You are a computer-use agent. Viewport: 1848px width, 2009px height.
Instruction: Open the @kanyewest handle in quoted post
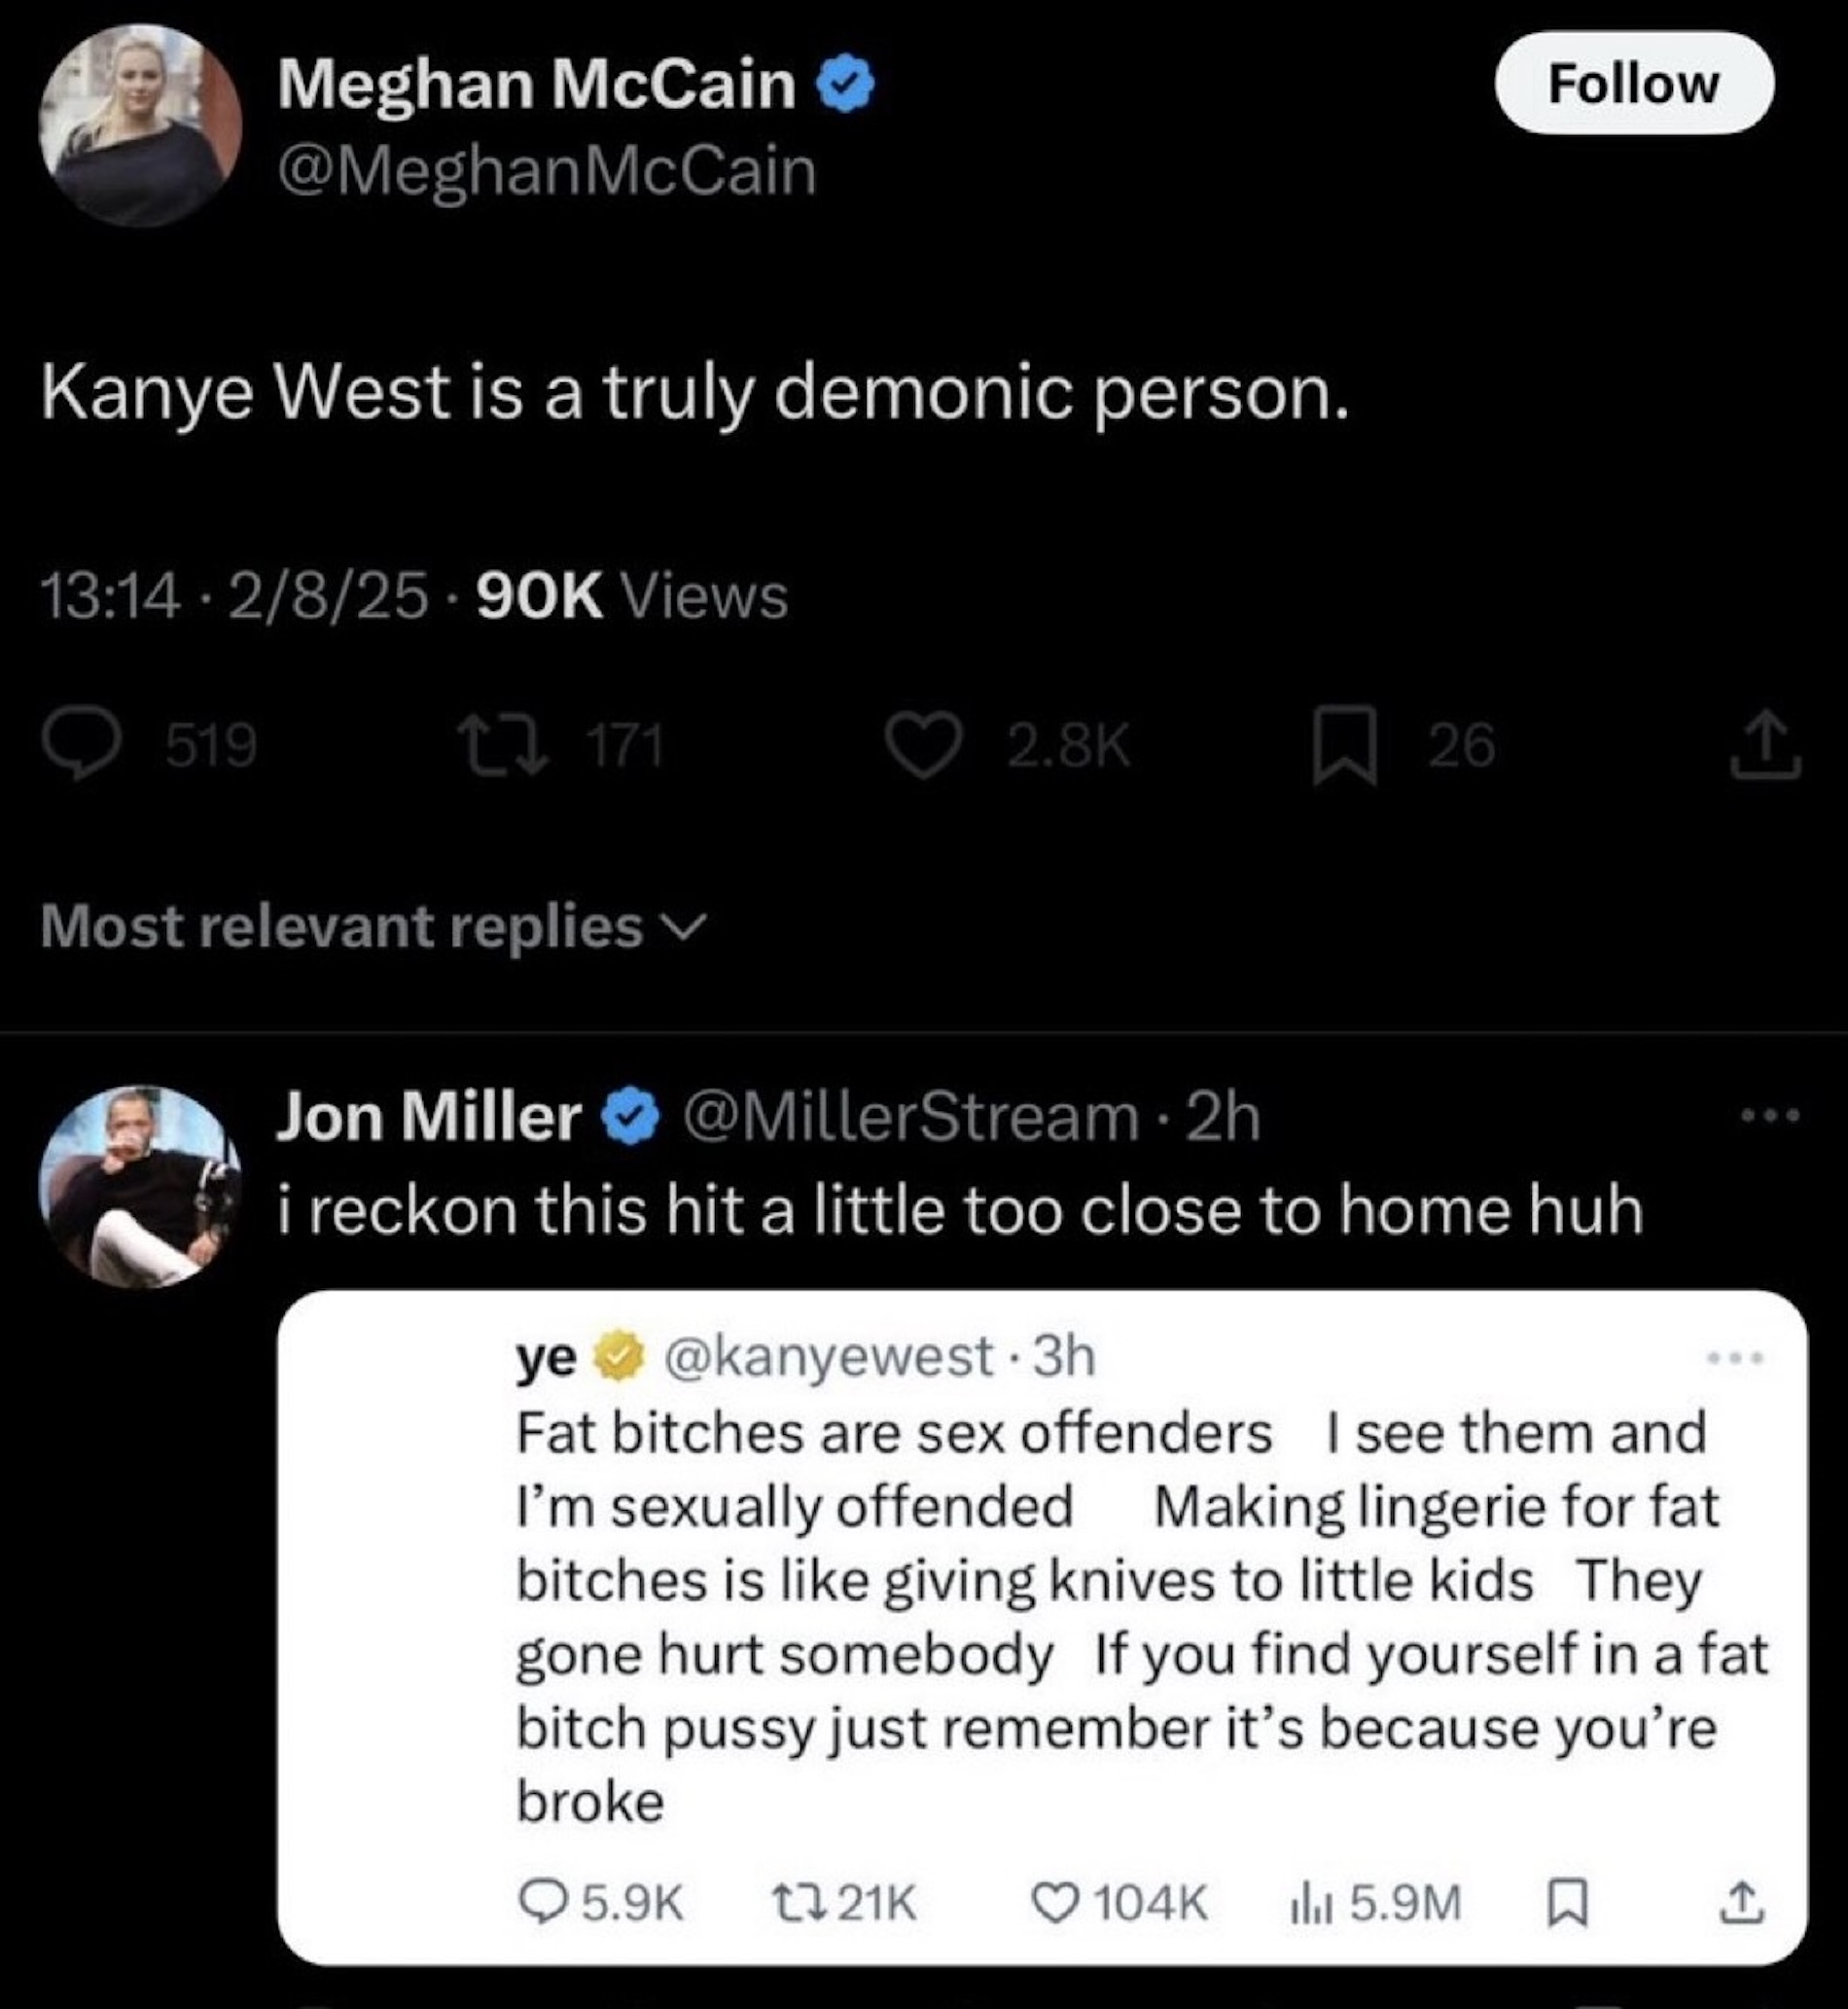tap(828, 1357)
